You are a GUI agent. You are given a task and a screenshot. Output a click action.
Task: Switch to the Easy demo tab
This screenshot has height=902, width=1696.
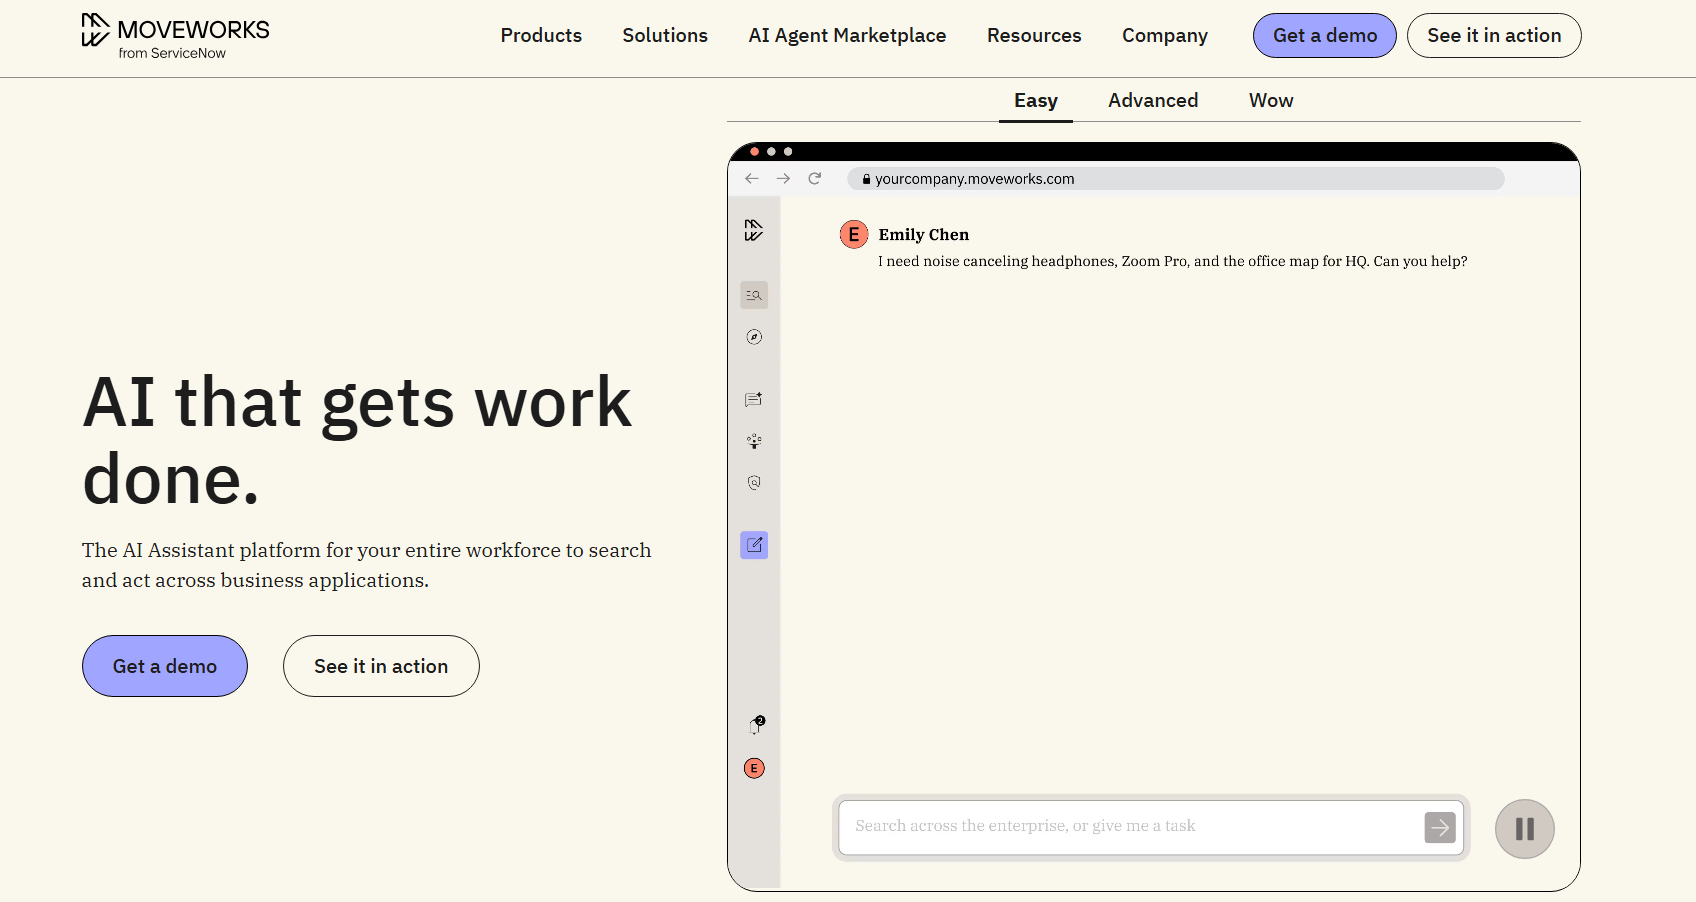point(1036,101)
